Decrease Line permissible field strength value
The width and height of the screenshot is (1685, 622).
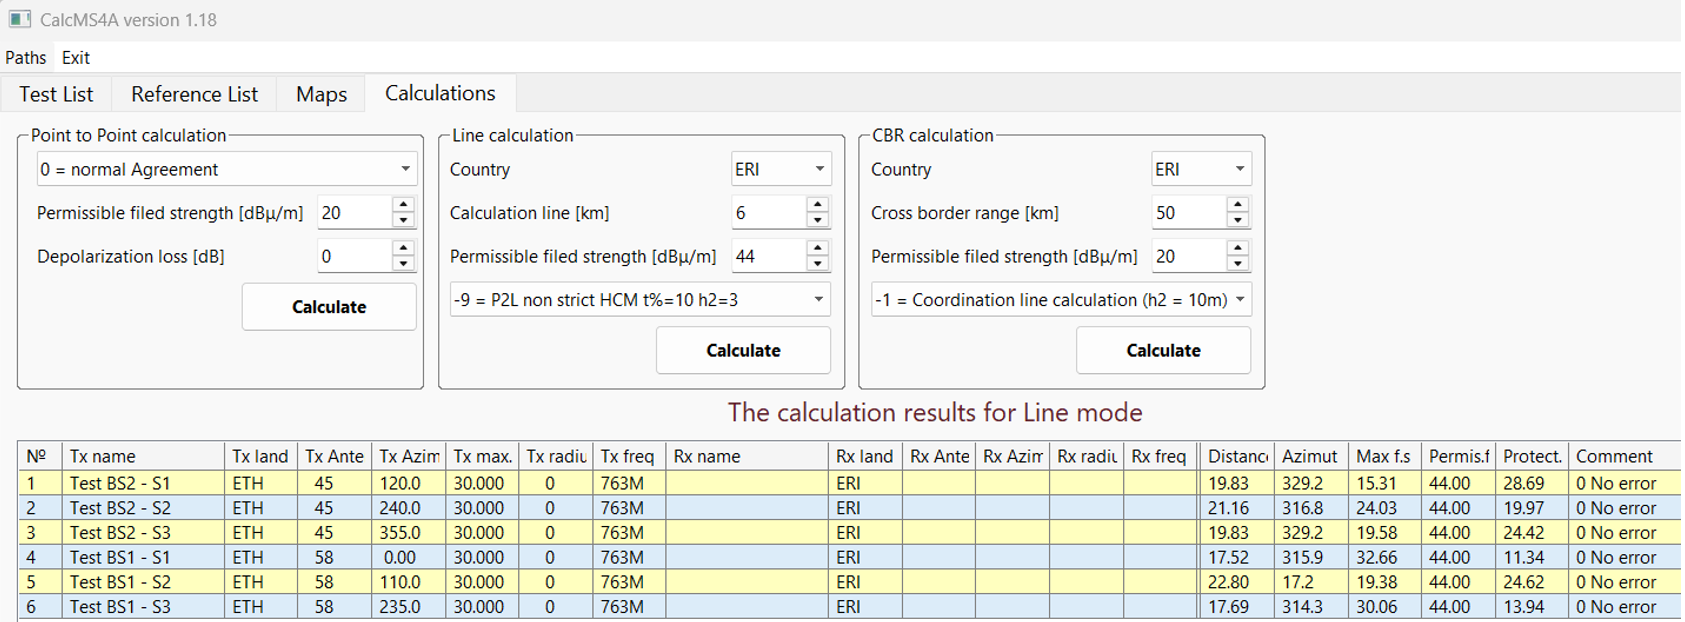tap(817, 264)
